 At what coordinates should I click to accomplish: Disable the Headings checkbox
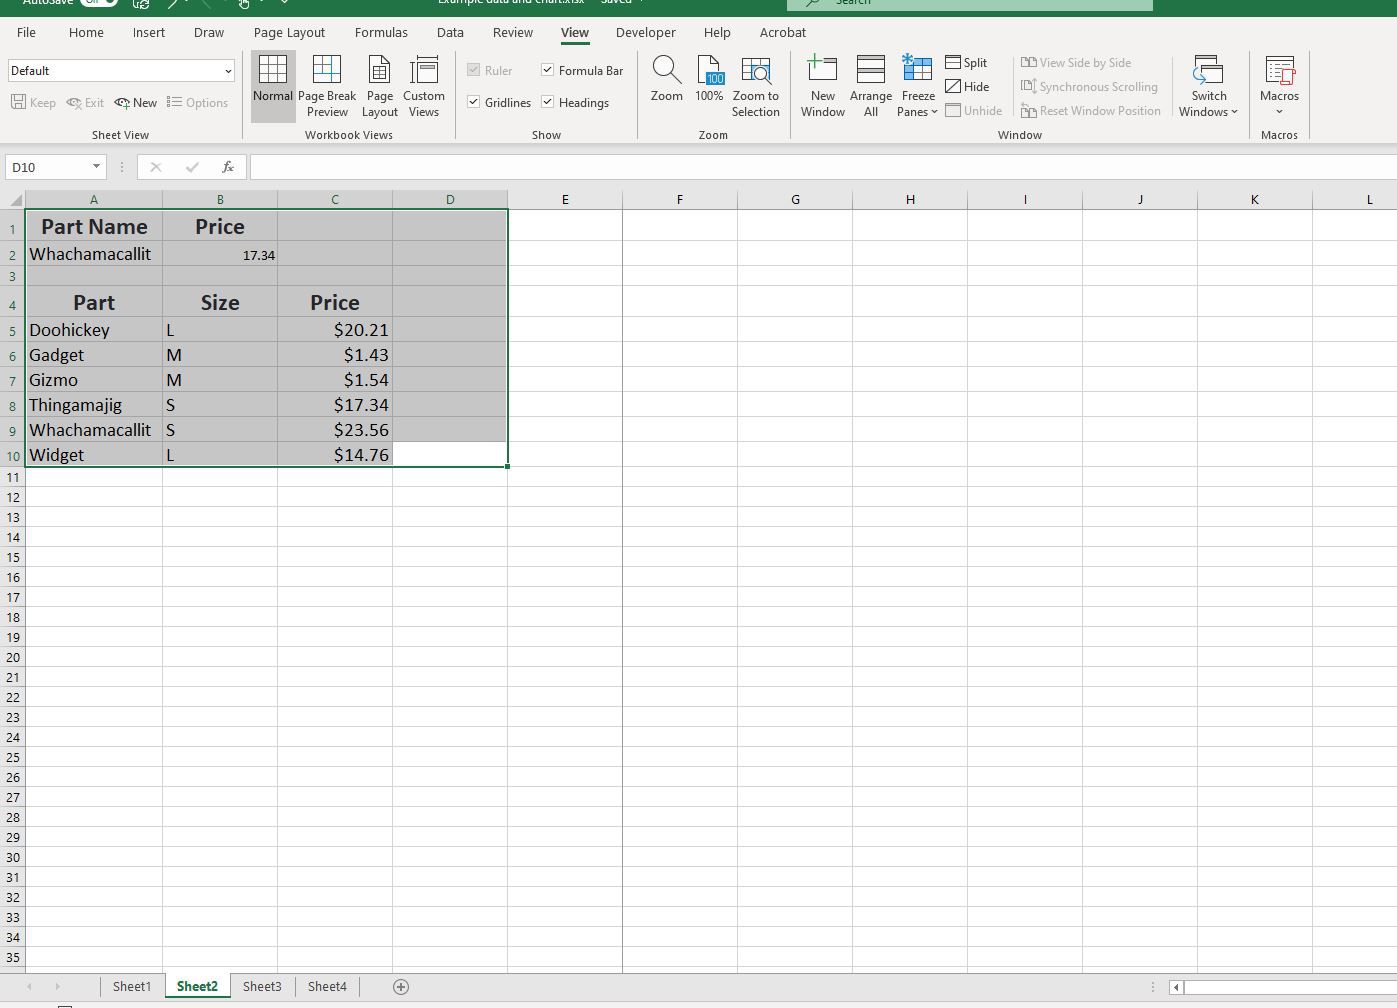click(548, 102)
